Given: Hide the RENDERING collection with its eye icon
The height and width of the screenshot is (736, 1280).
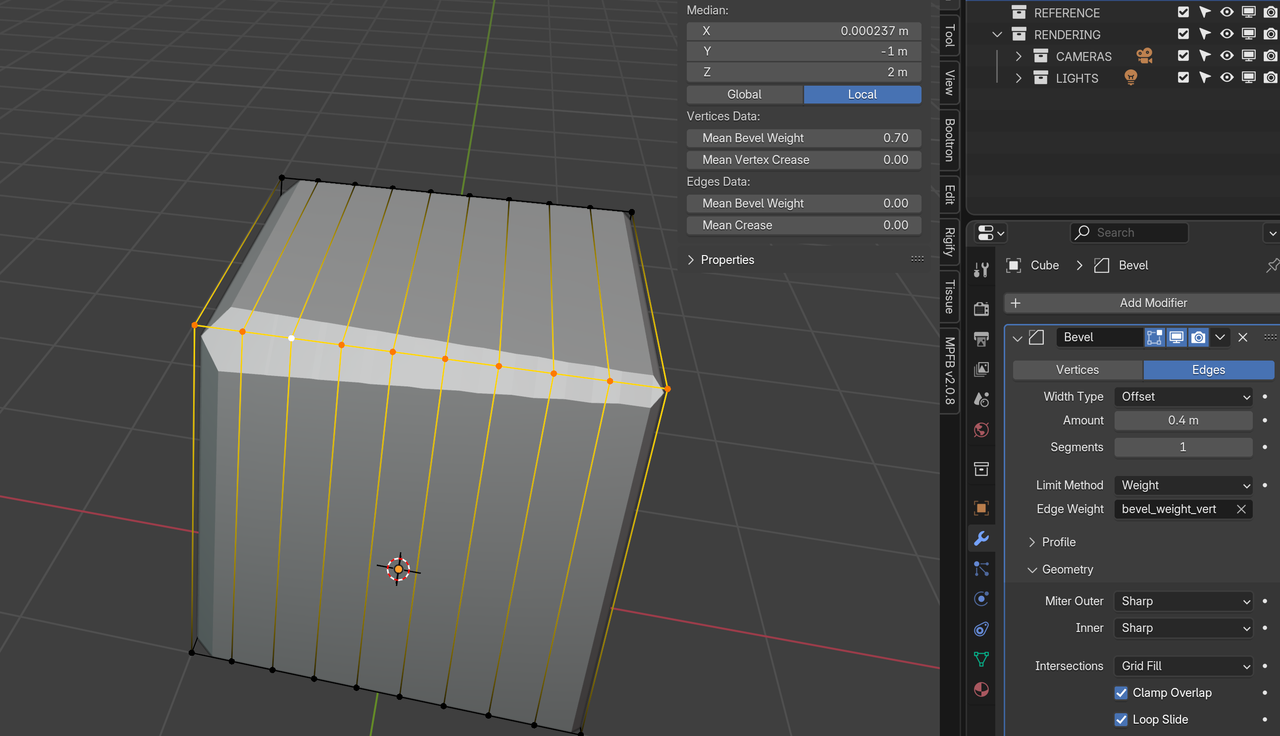Looking at the screenshot, I should (1226, 33).
